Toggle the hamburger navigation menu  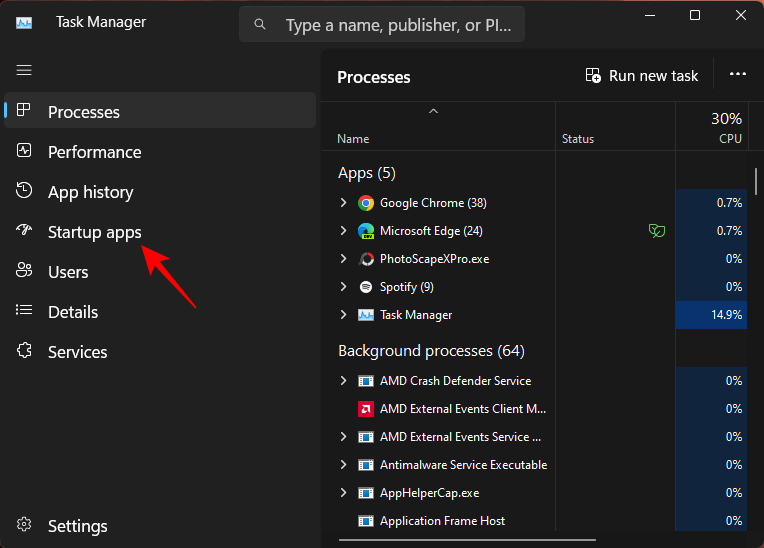[x=24, y=70]
